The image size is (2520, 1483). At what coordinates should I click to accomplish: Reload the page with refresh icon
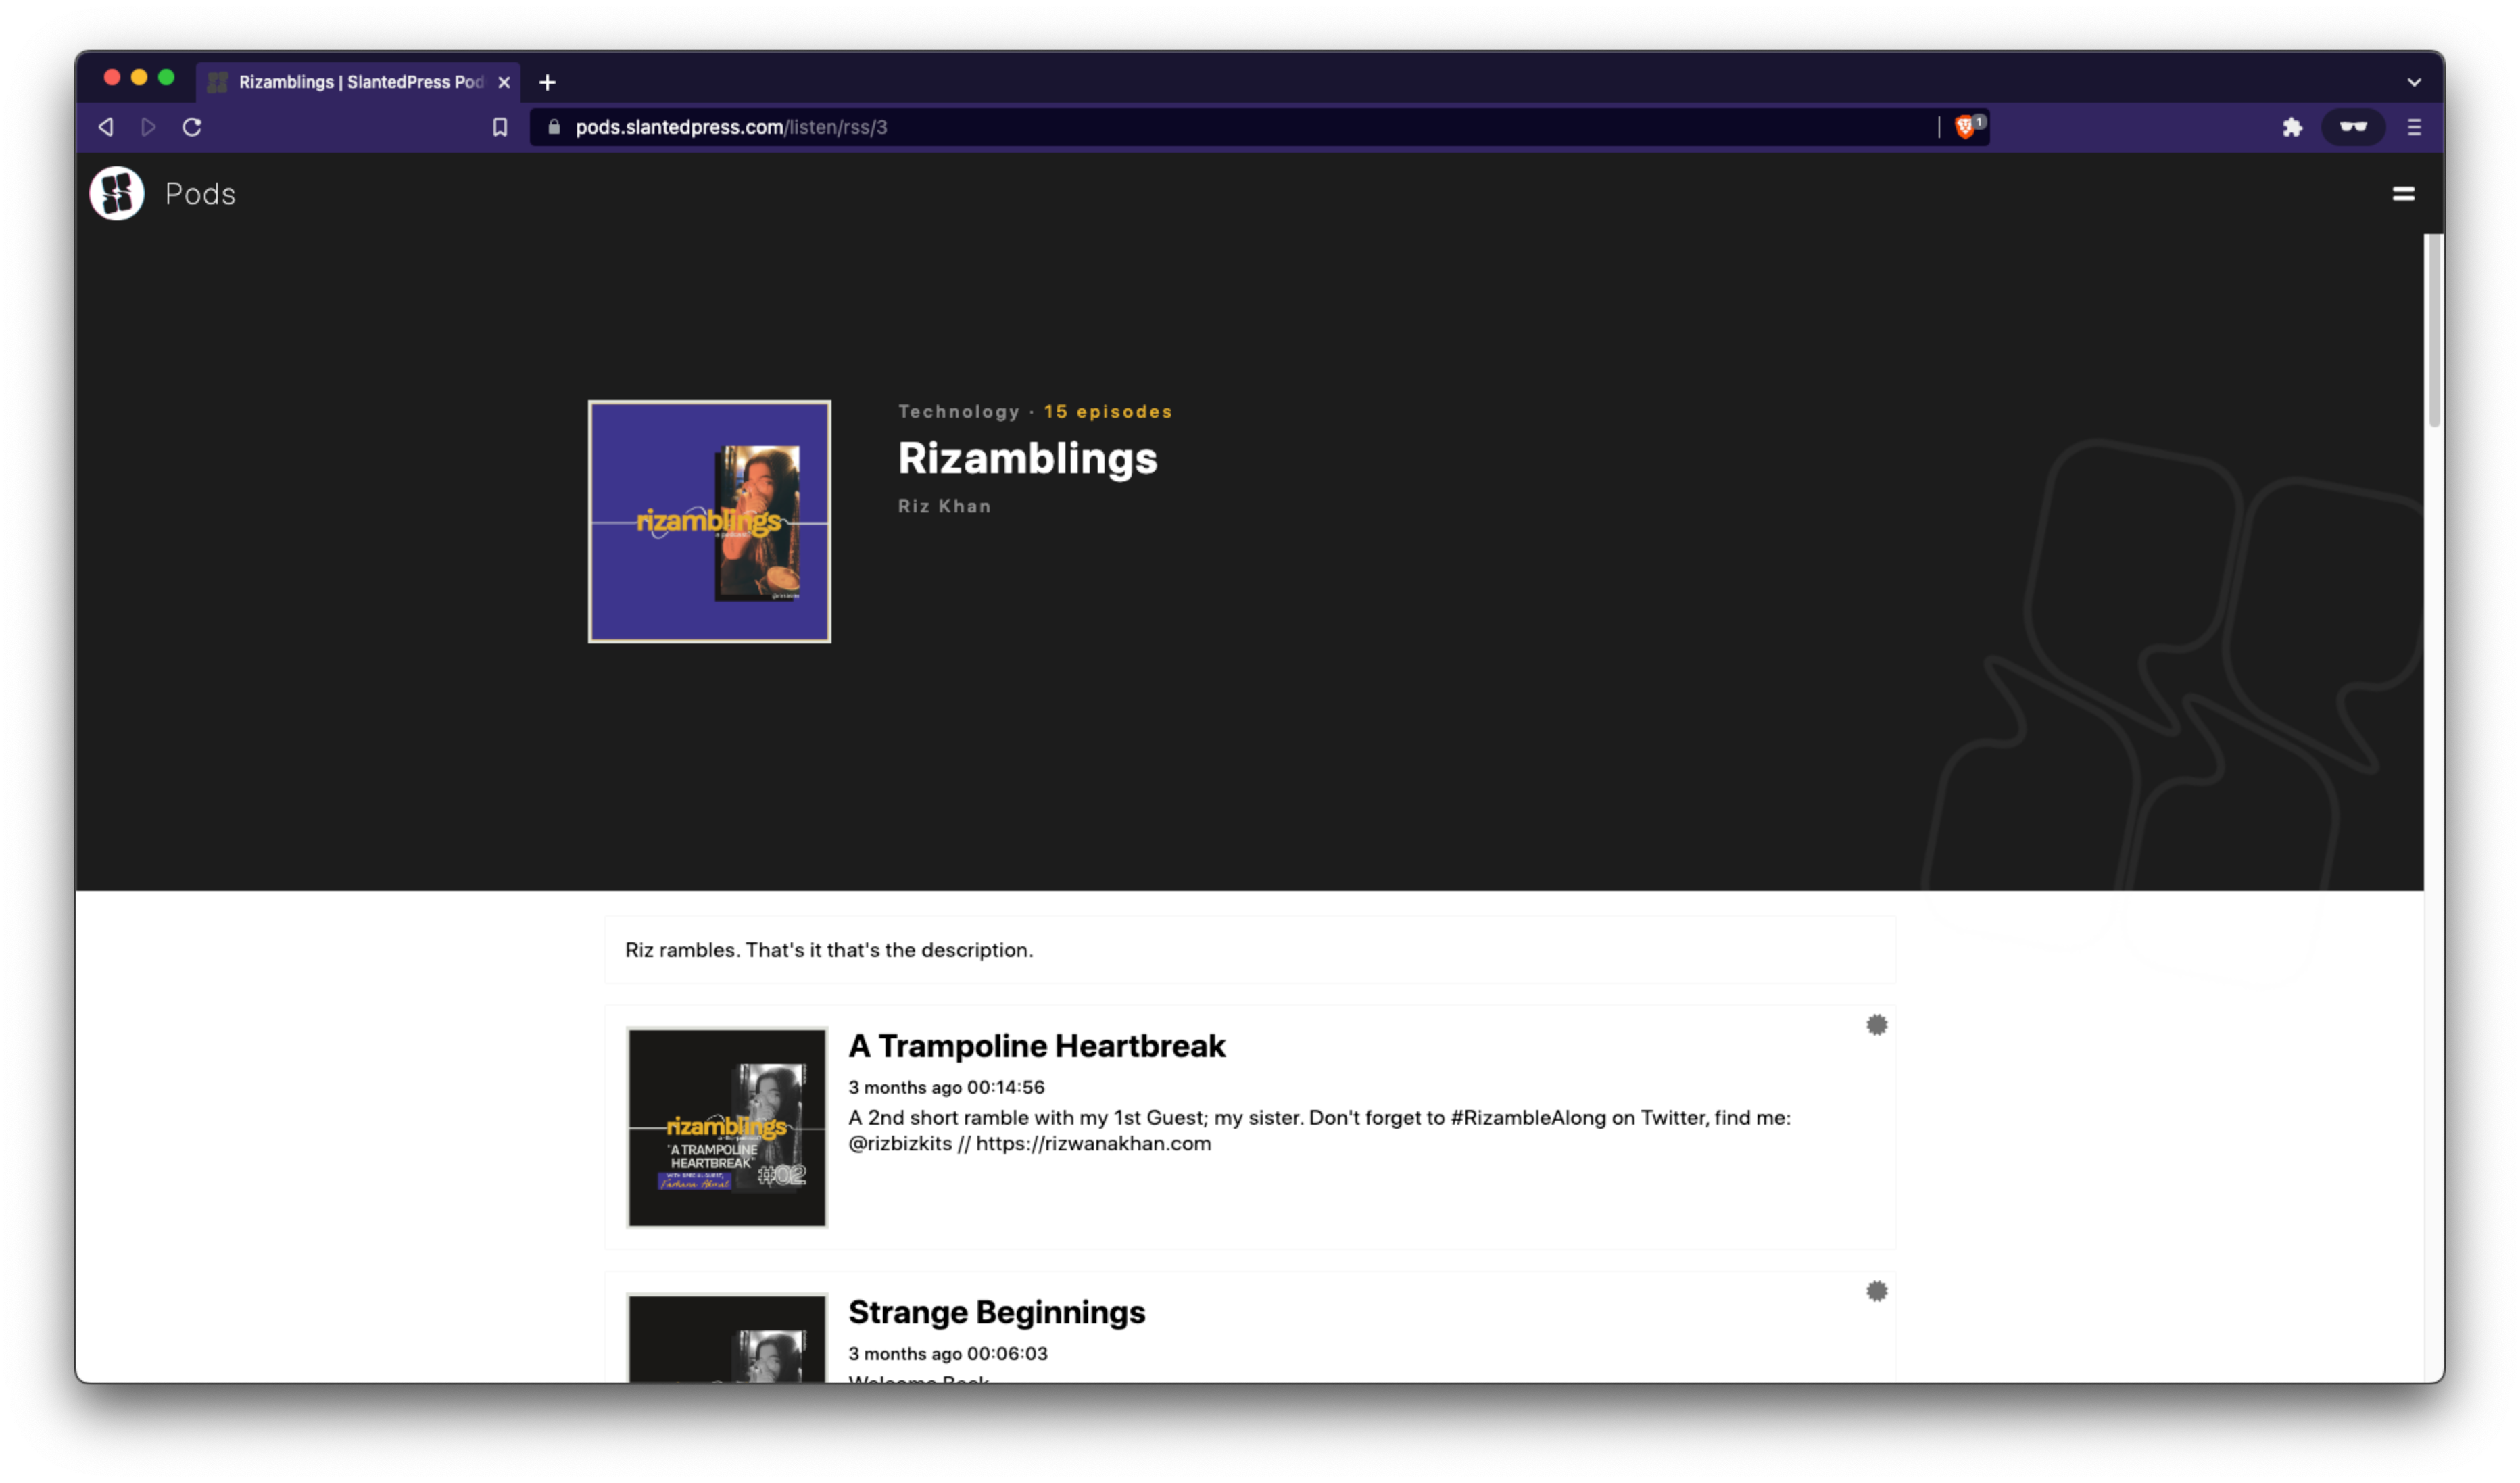tap(192, 127)
